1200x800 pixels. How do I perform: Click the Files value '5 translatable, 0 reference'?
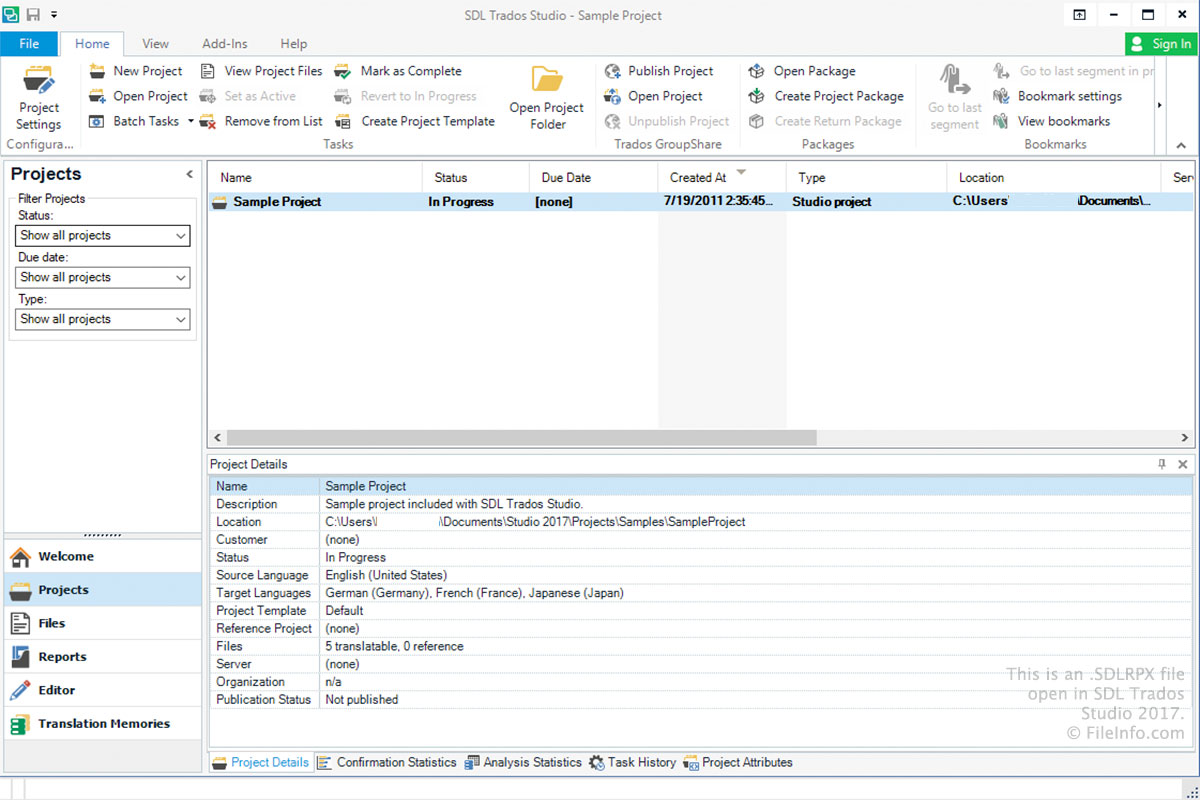[395, 646]
